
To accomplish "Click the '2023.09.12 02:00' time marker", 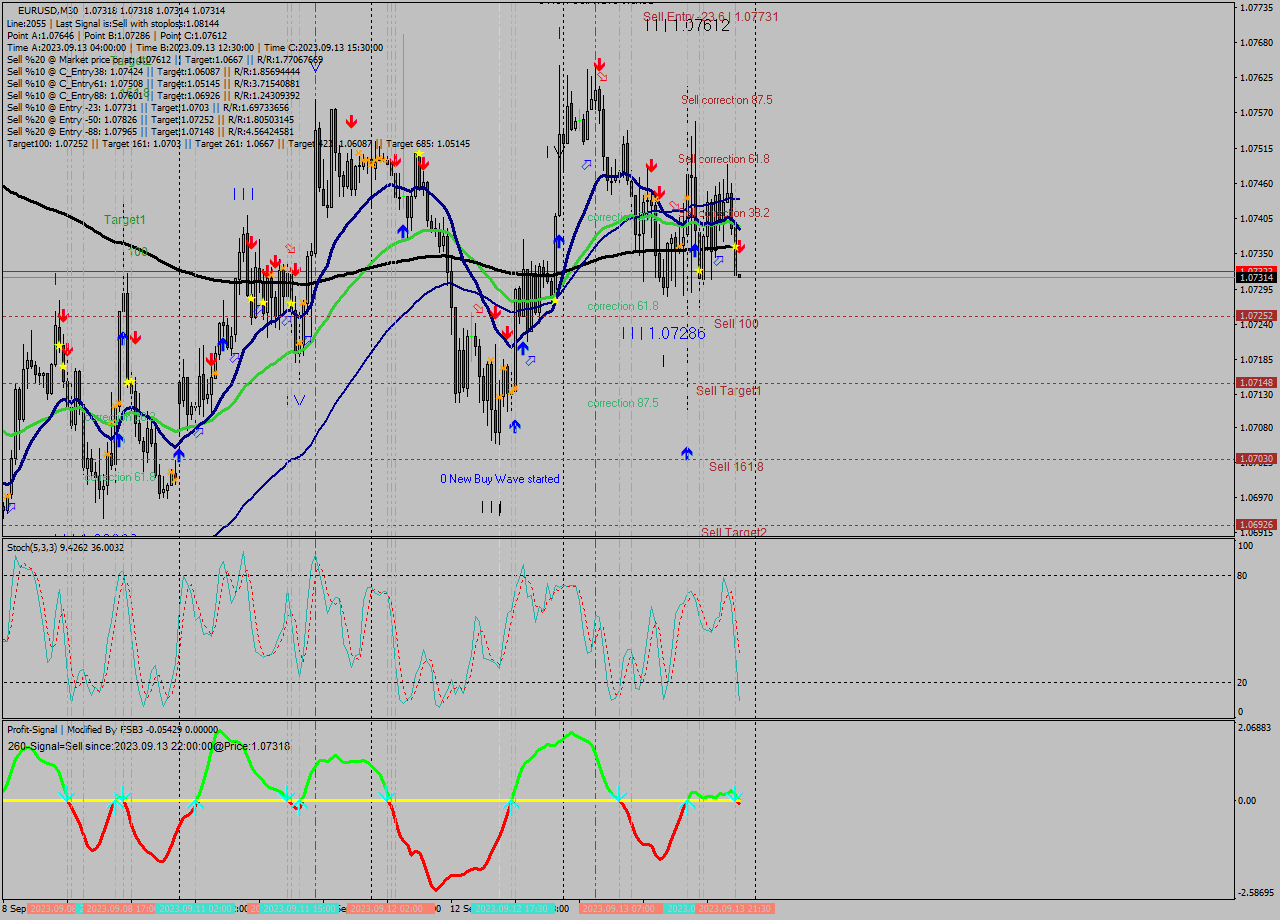I will [x=391, y=909].
